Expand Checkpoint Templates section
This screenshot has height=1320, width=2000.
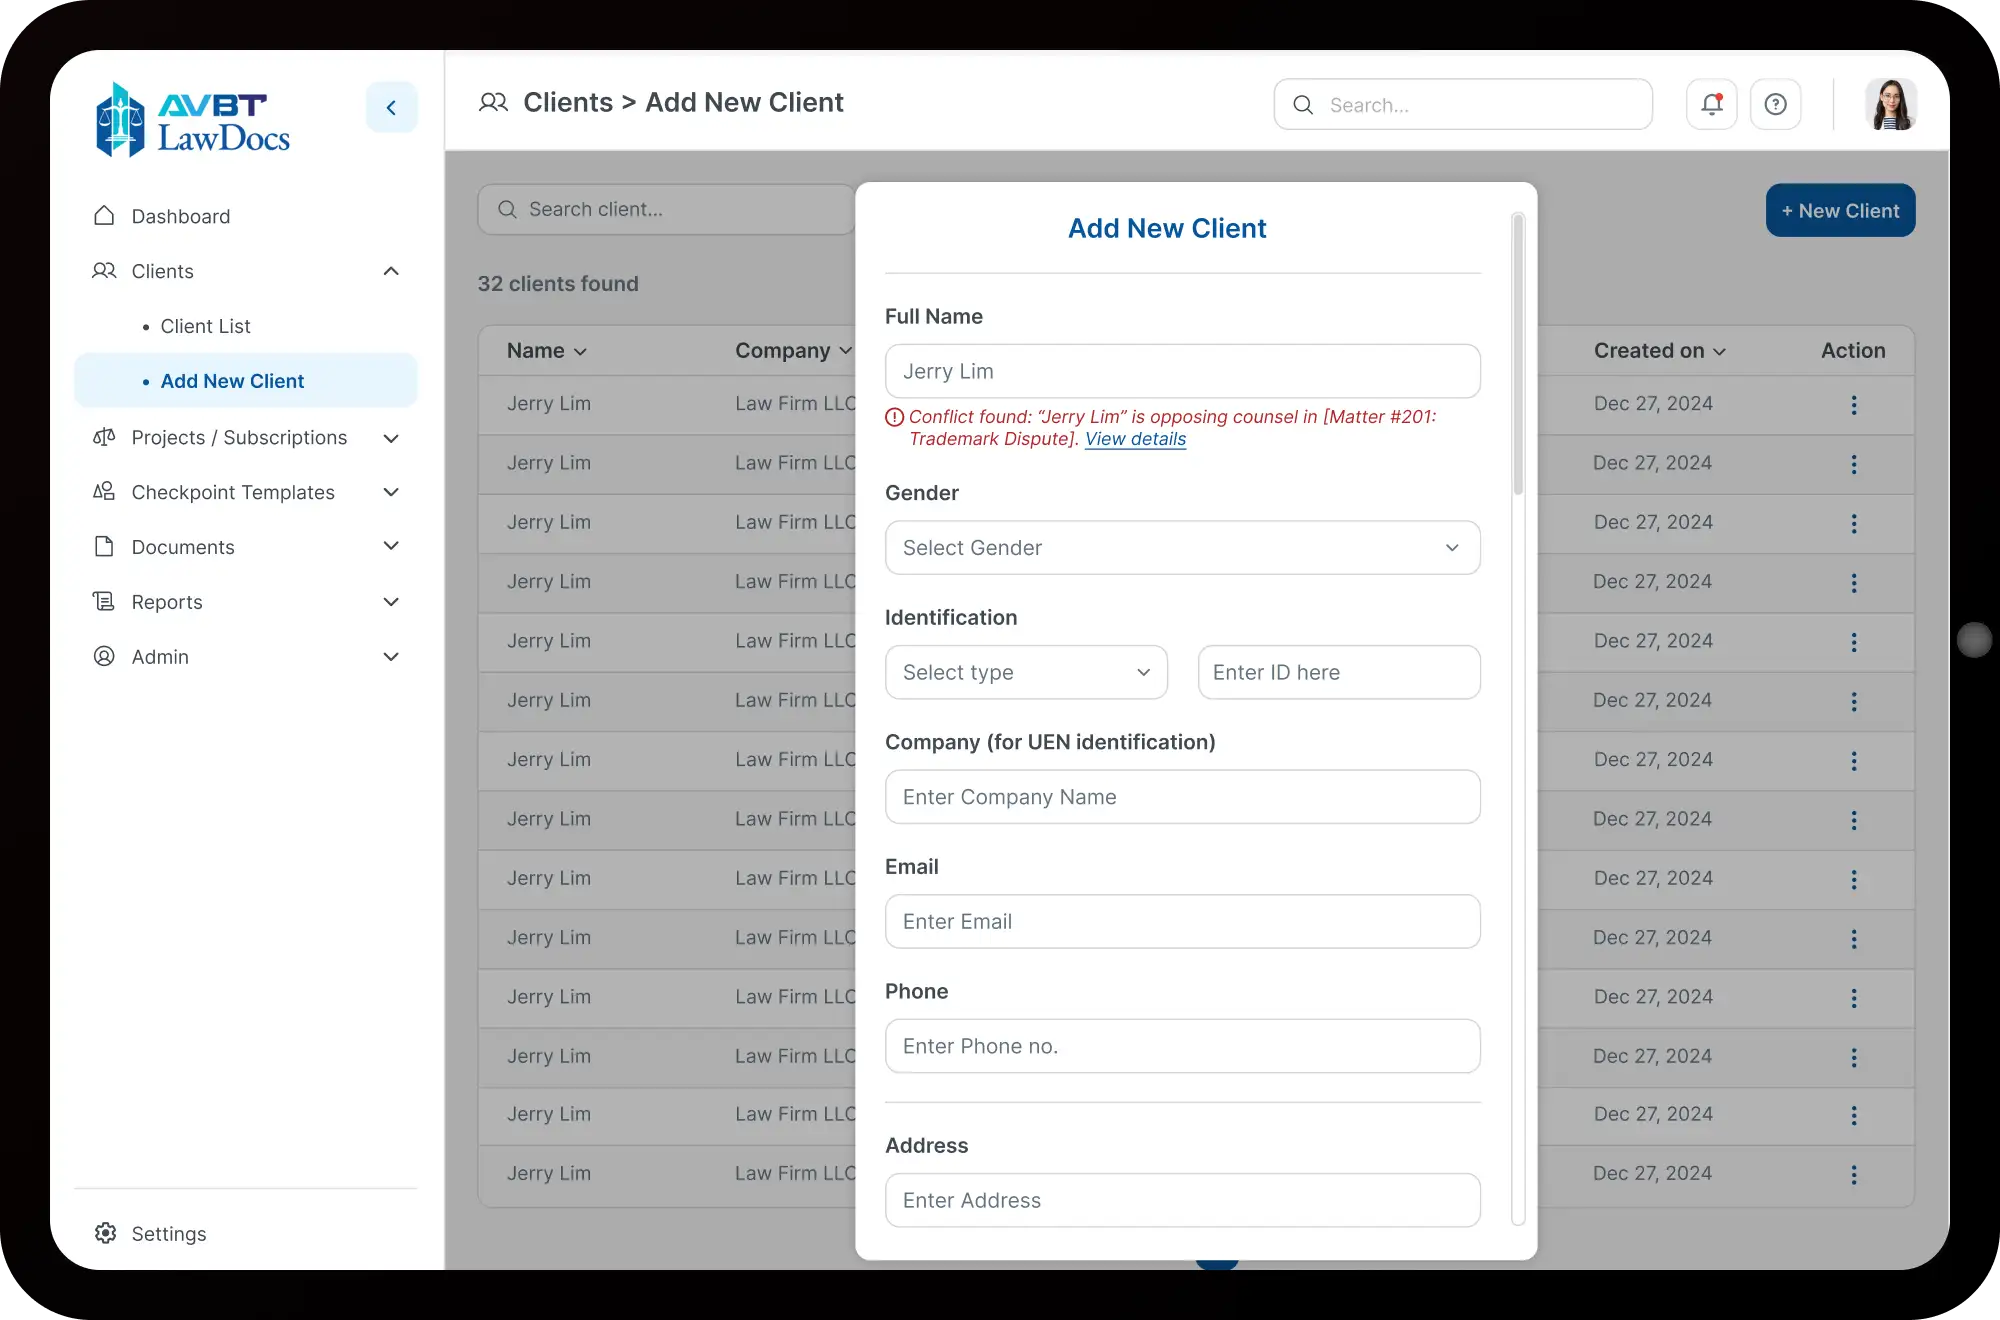tap(391, 492)
